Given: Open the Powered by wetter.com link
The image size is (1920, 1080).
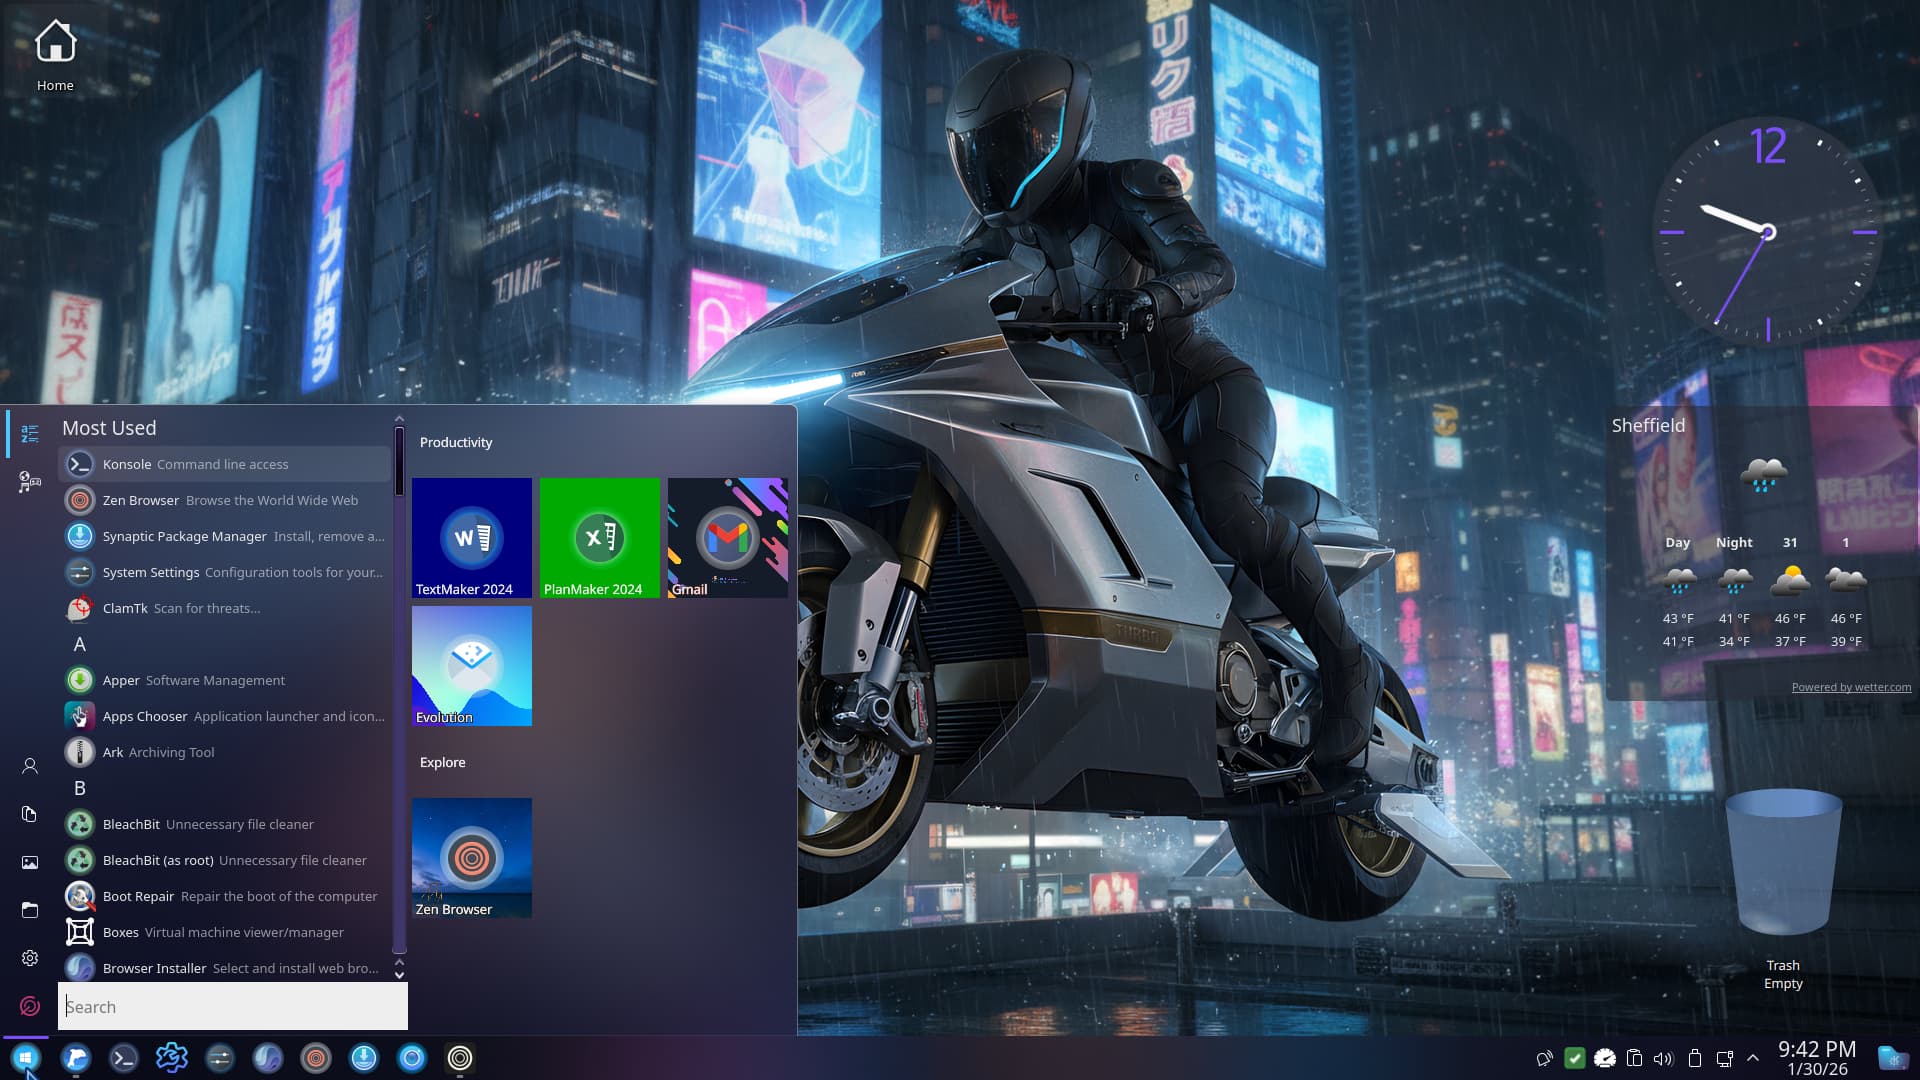Looking at the screenshot, I should pos(1850,687).
